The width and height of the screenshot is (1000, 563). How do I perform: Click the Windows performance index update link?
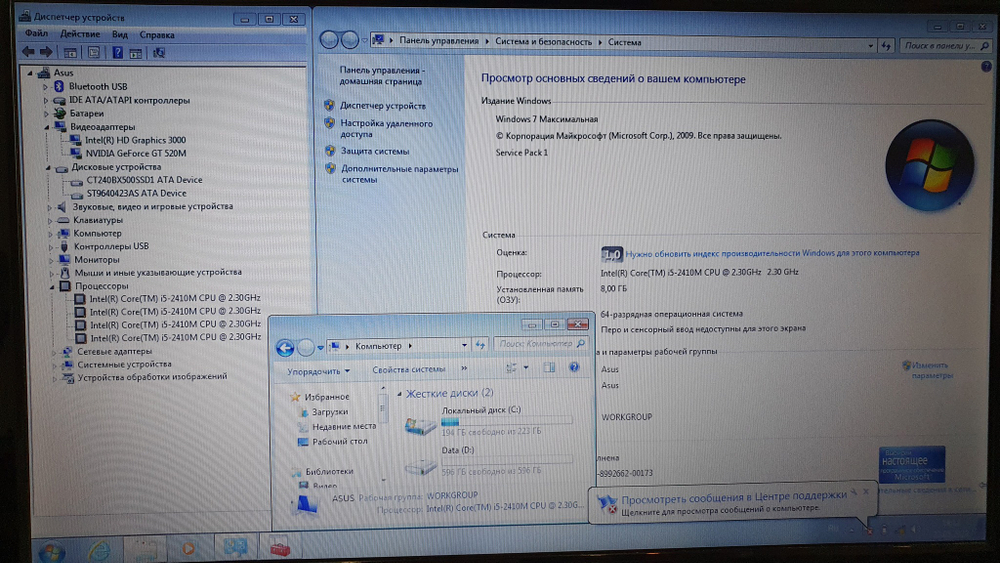pyautogui.click(x=772, y=253)
